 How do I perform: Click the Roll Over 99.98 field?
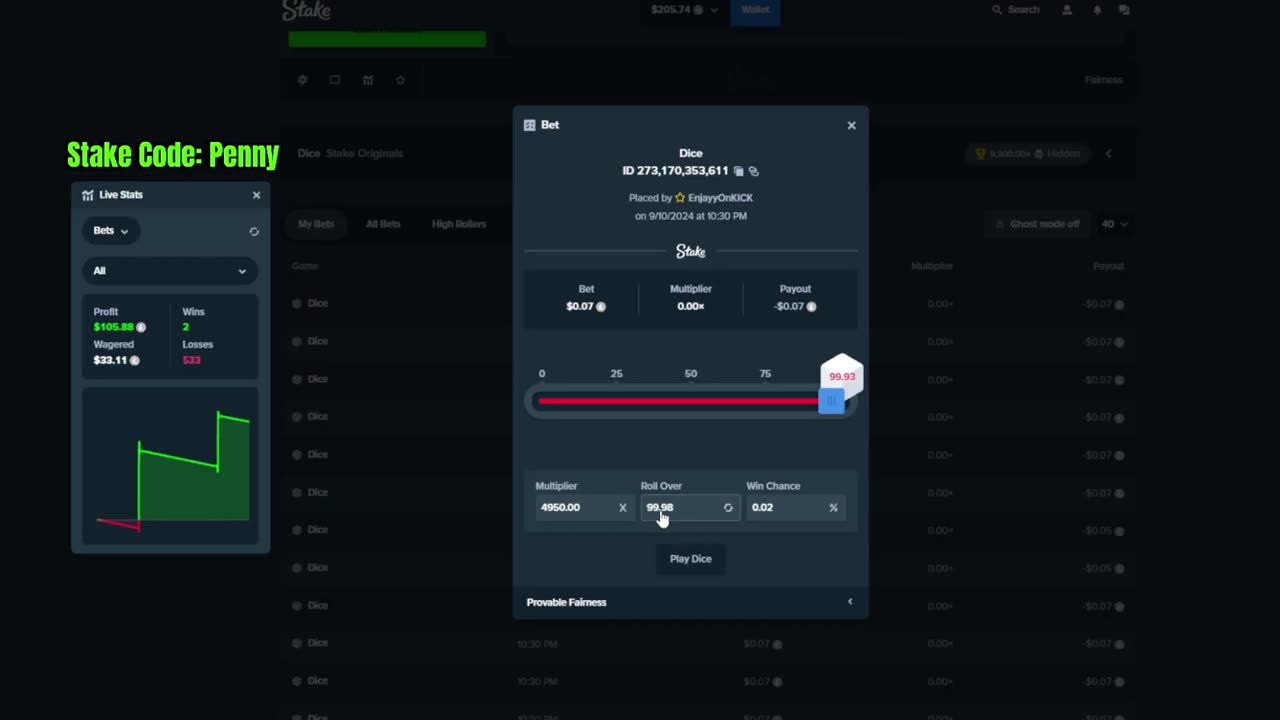click(x=688, y=507)
